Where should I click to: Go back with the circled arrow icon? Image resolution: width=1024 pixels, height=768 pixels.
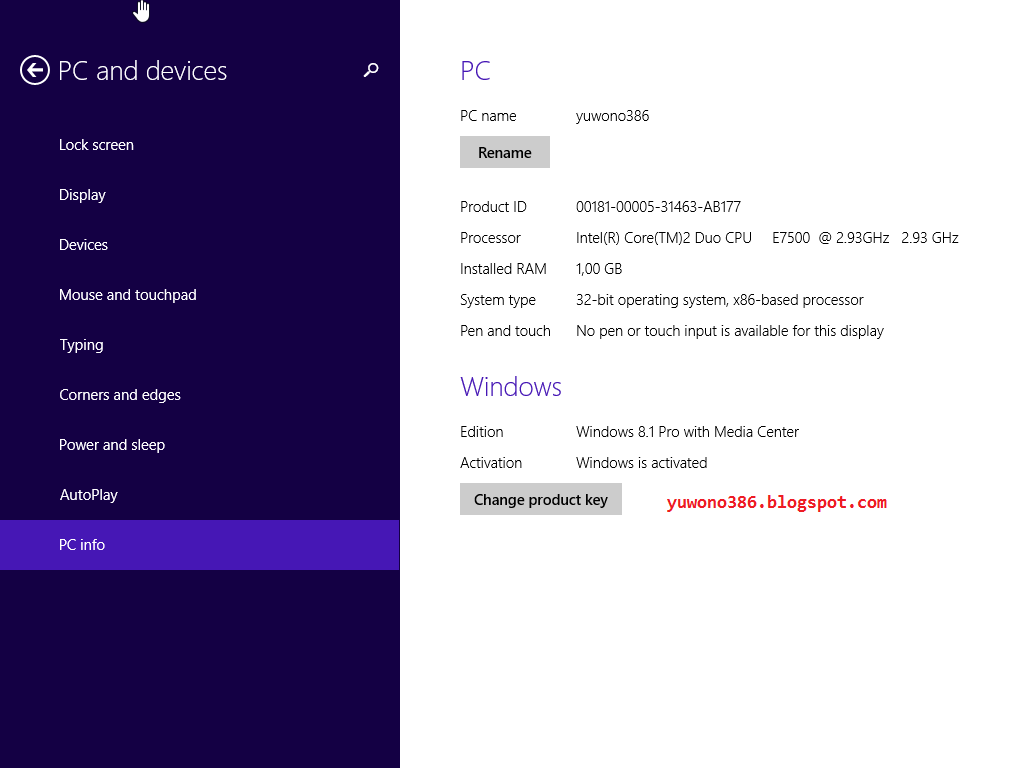[x=35, y=71]
